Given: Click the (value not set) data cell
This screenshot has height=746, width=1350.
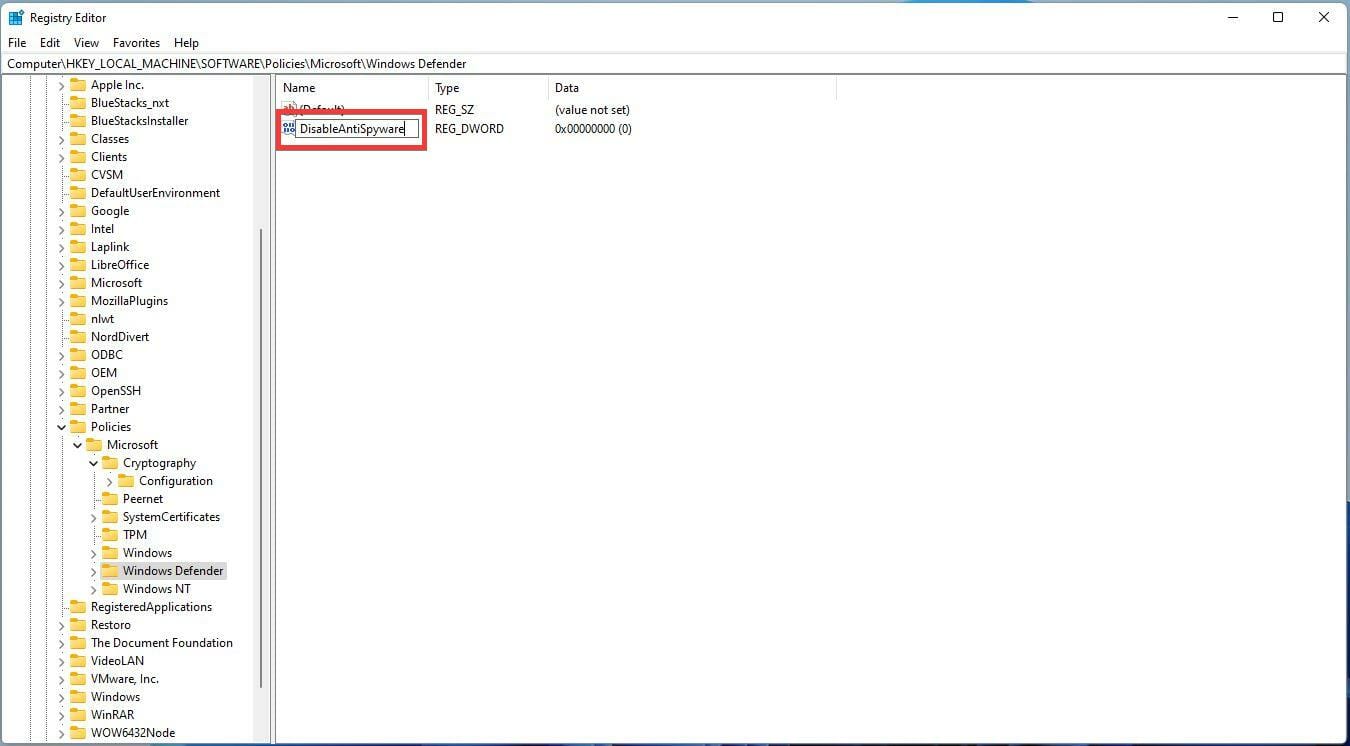Looking at the screenshot, I should [x=592, y=110].
